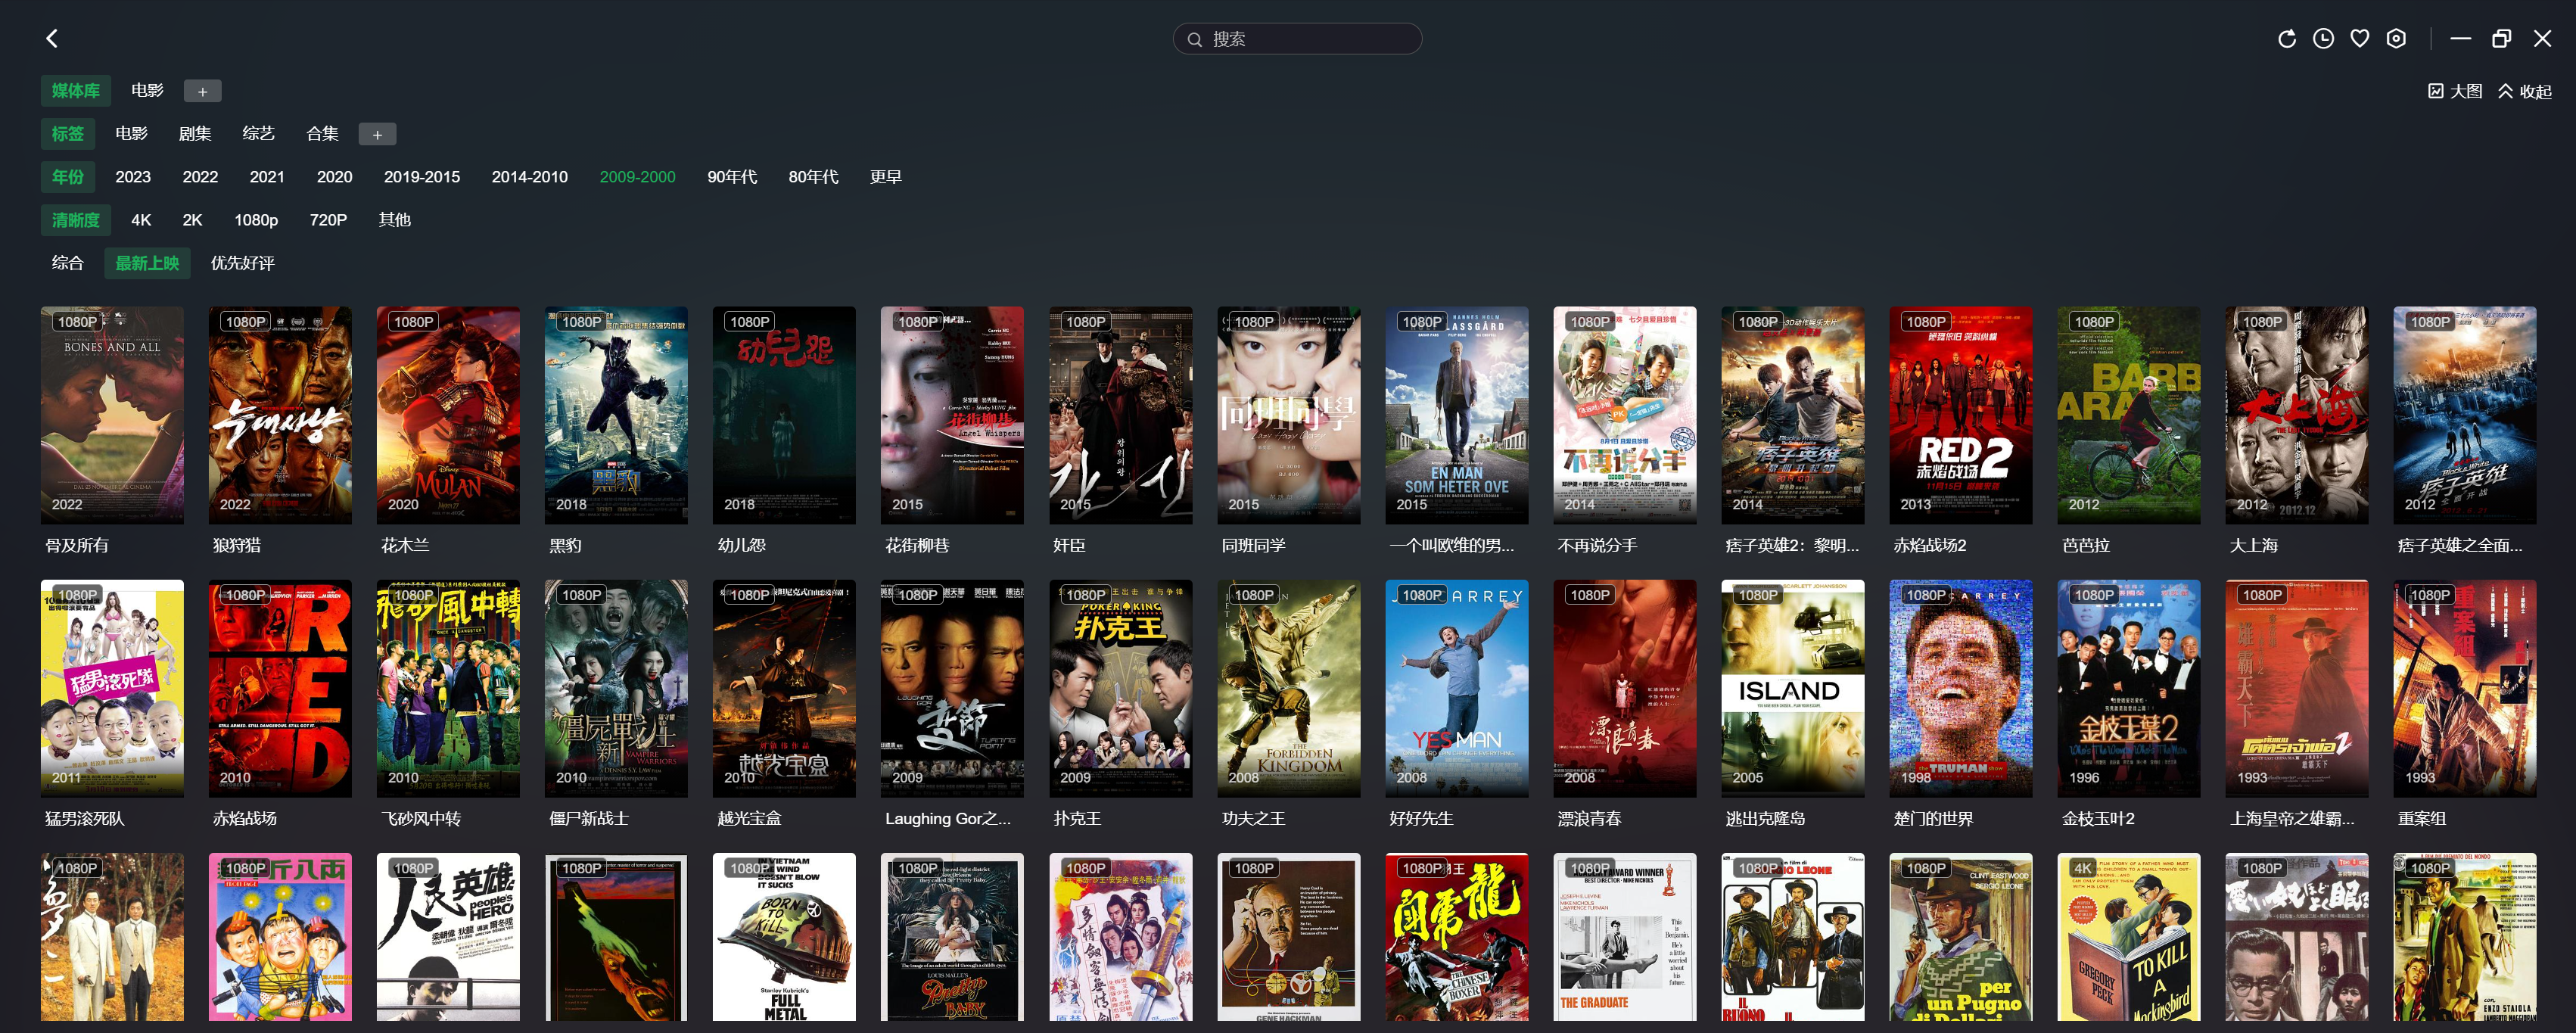This screenshot has height=1033, width=2576.
Task: Go back with the left arrow icon
Action: pos(52,38)
